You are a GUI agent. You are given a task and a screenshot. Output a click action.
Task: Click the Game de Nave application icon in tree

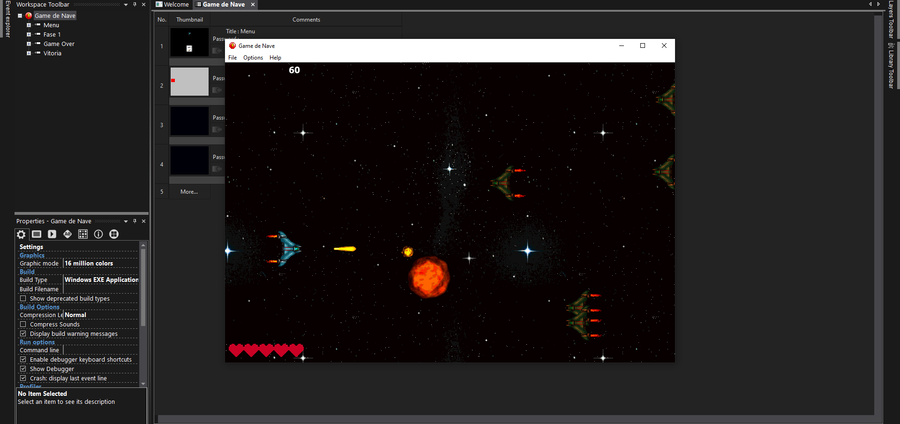(x=29, y=16)
